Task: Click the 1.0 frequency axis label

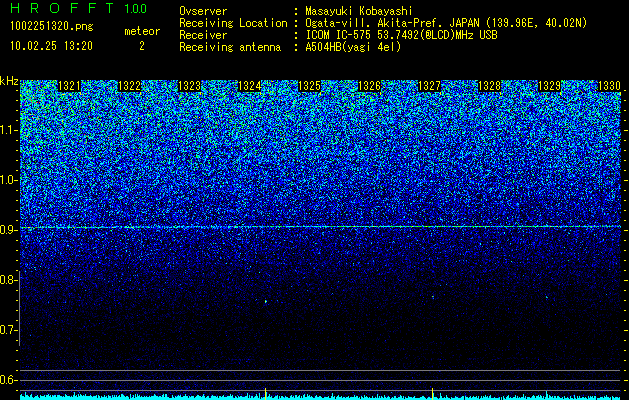Action: pyautogui.click(x=8, y=180)
